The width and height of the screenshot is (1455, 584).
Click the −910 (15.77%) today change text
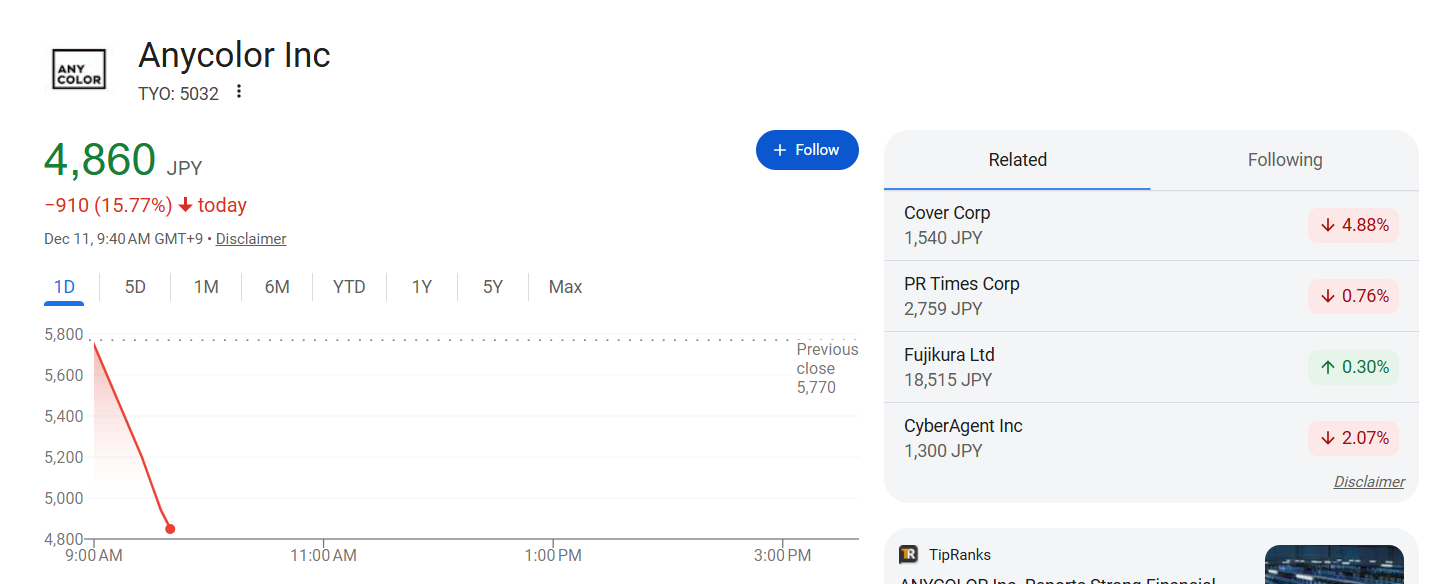146,205
